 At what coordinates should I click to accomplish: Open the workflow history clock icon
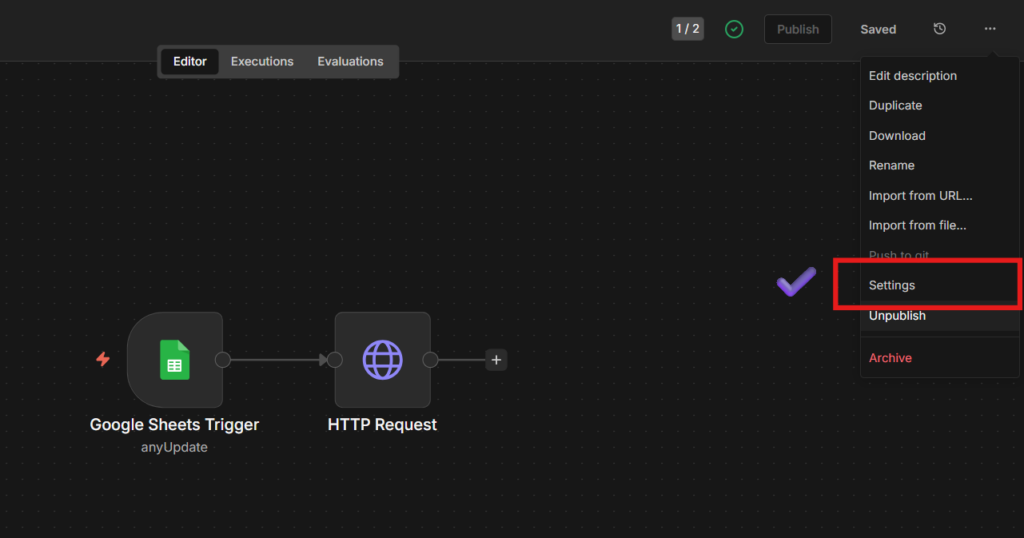pos(940,29)
